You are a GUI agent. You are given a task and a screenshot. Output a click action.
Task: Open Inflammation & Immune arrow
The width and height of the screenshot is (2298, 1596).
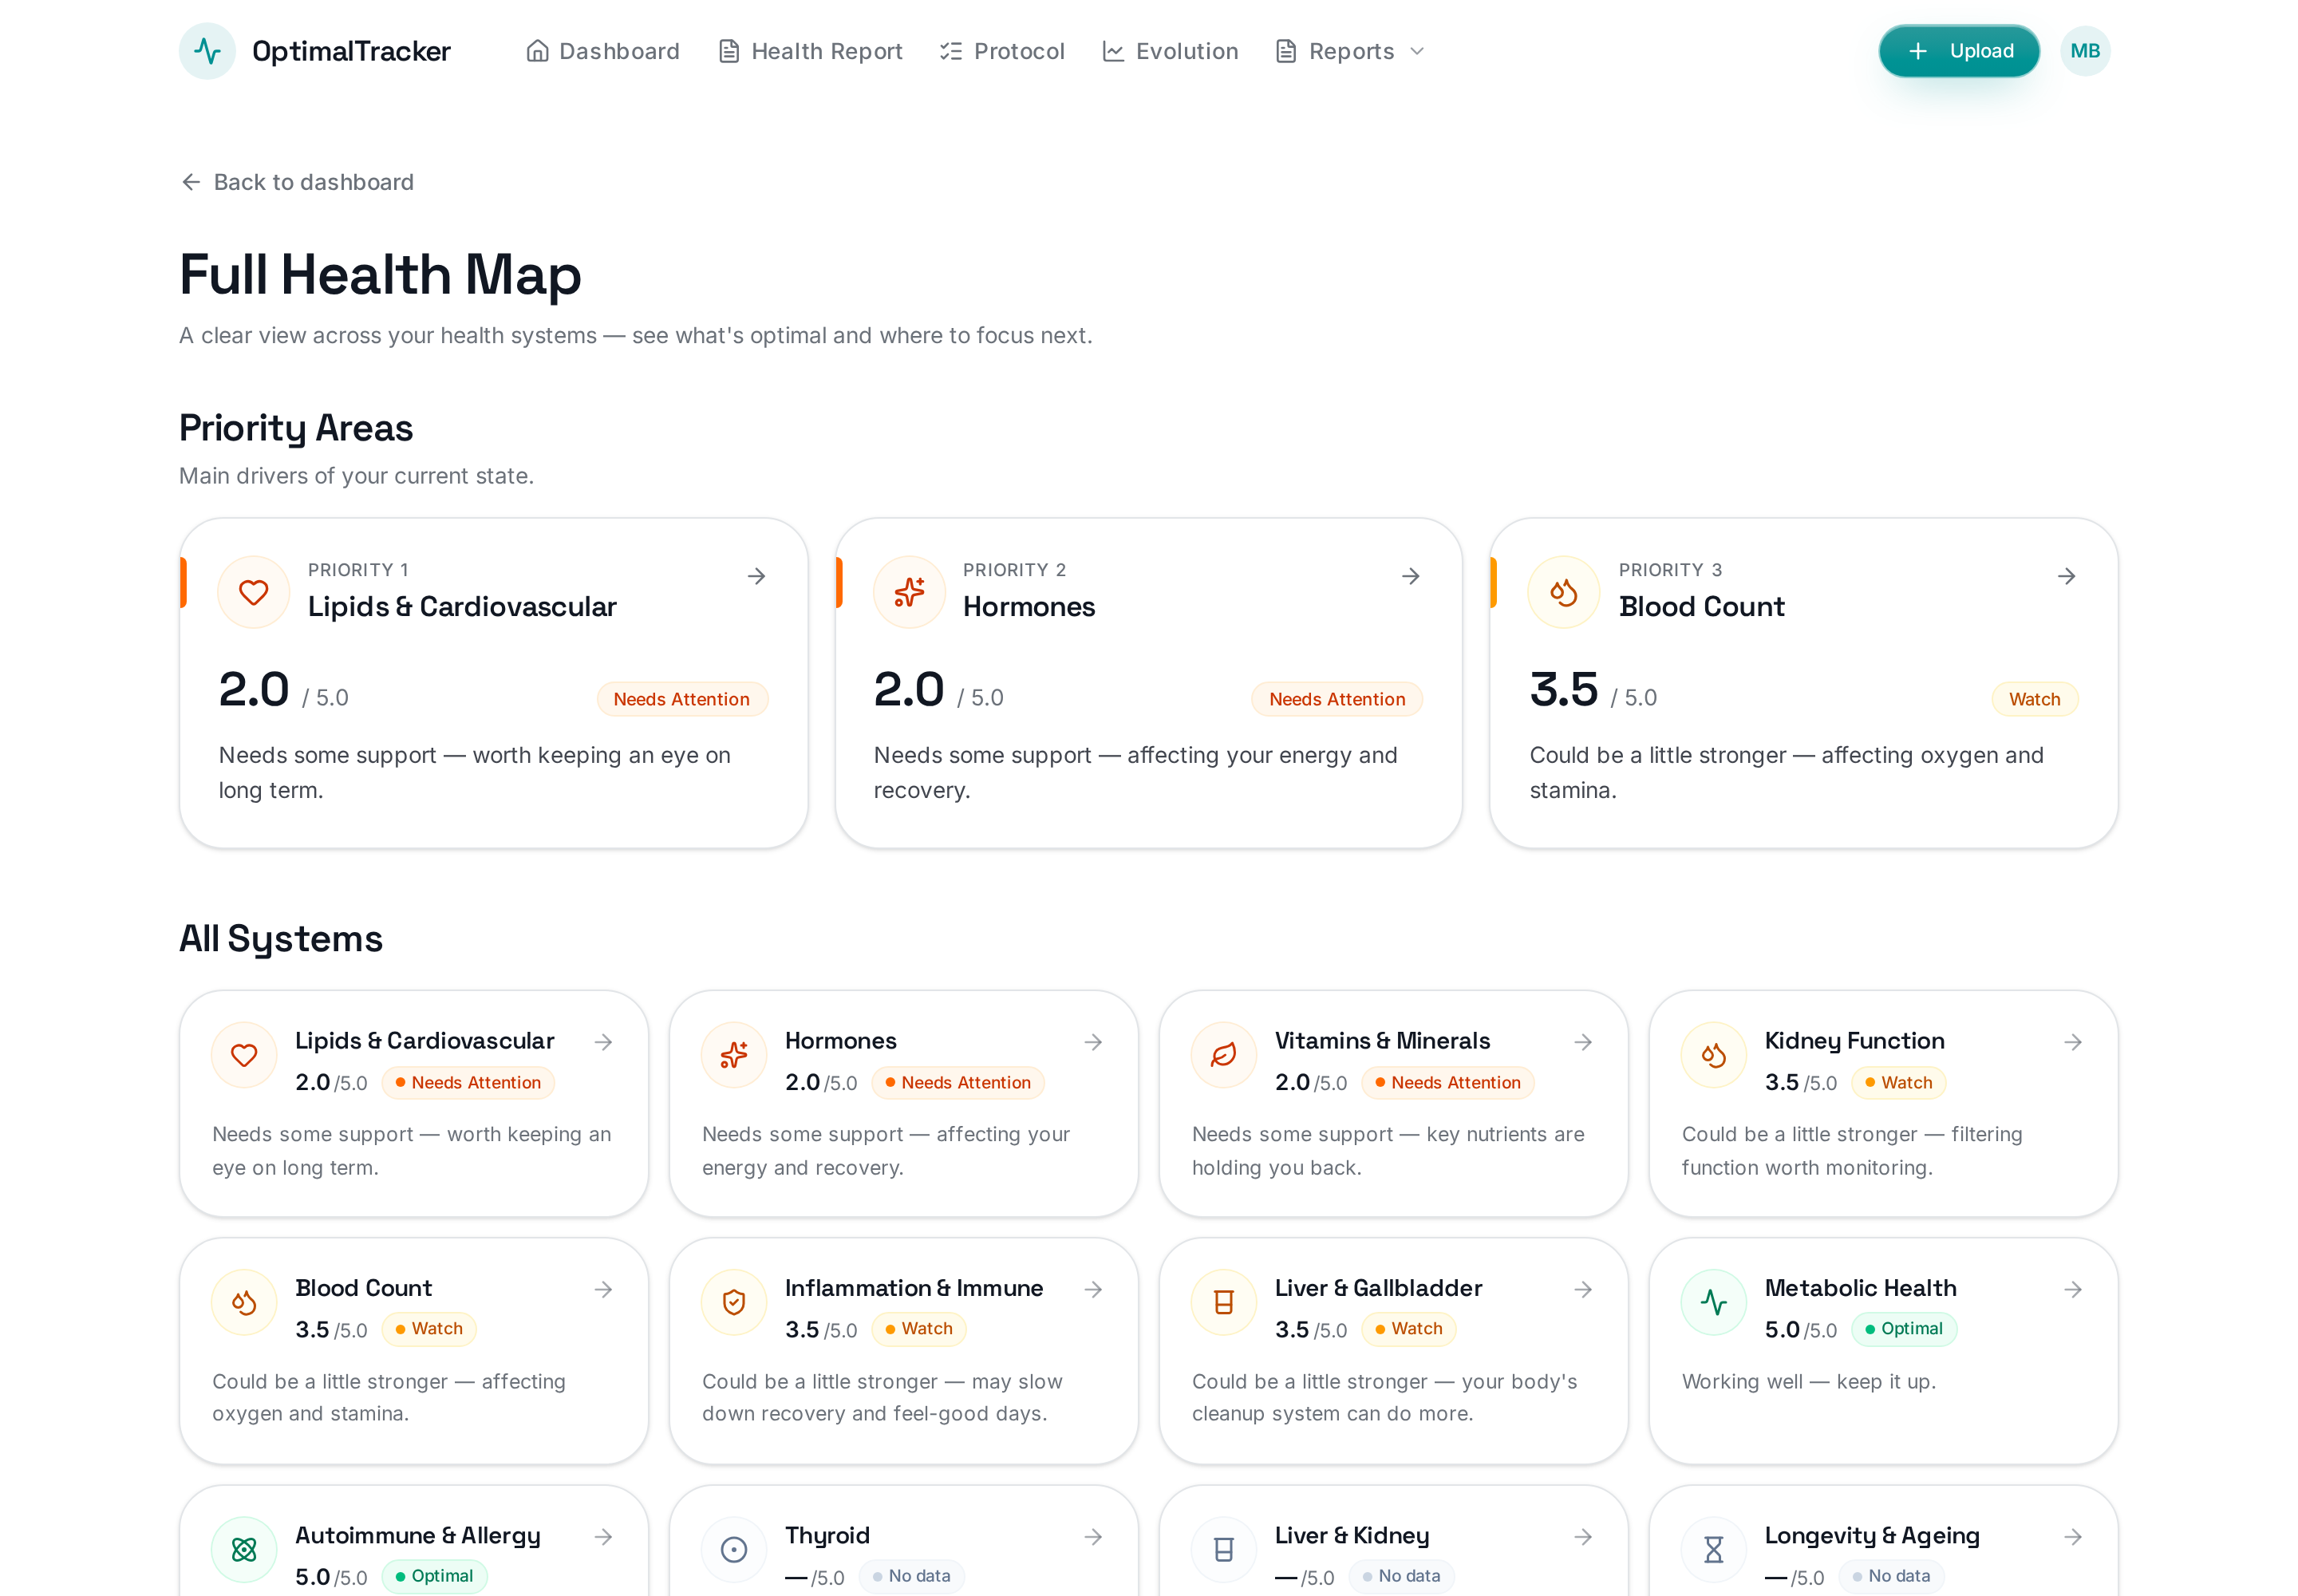coord(1093,1289)
